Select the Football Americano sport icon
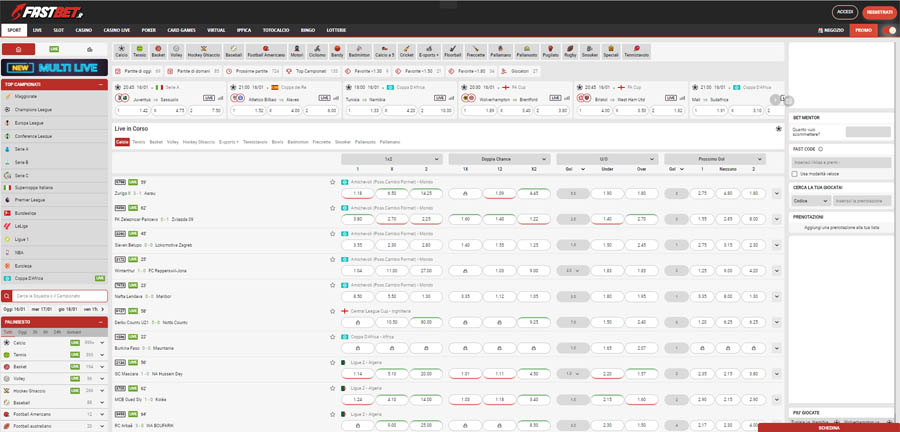The height and width of the screenshot is (432, 900). (266, 51)
